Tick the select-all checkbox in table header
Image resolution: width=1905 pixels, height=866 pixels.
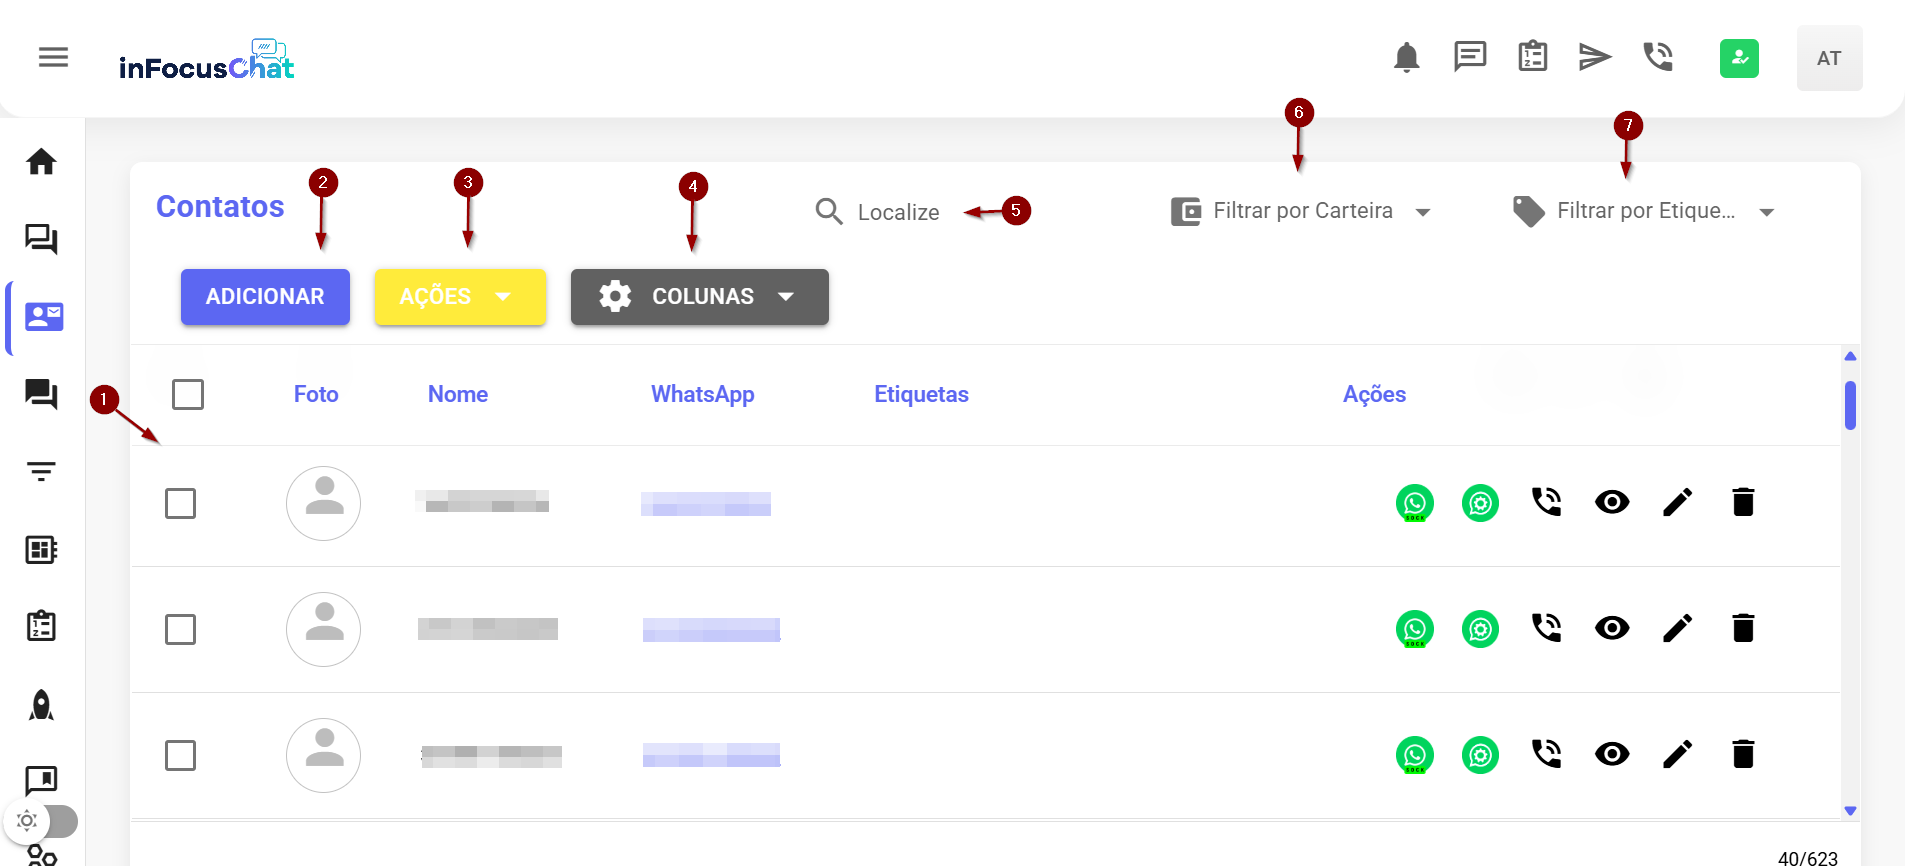188,394
